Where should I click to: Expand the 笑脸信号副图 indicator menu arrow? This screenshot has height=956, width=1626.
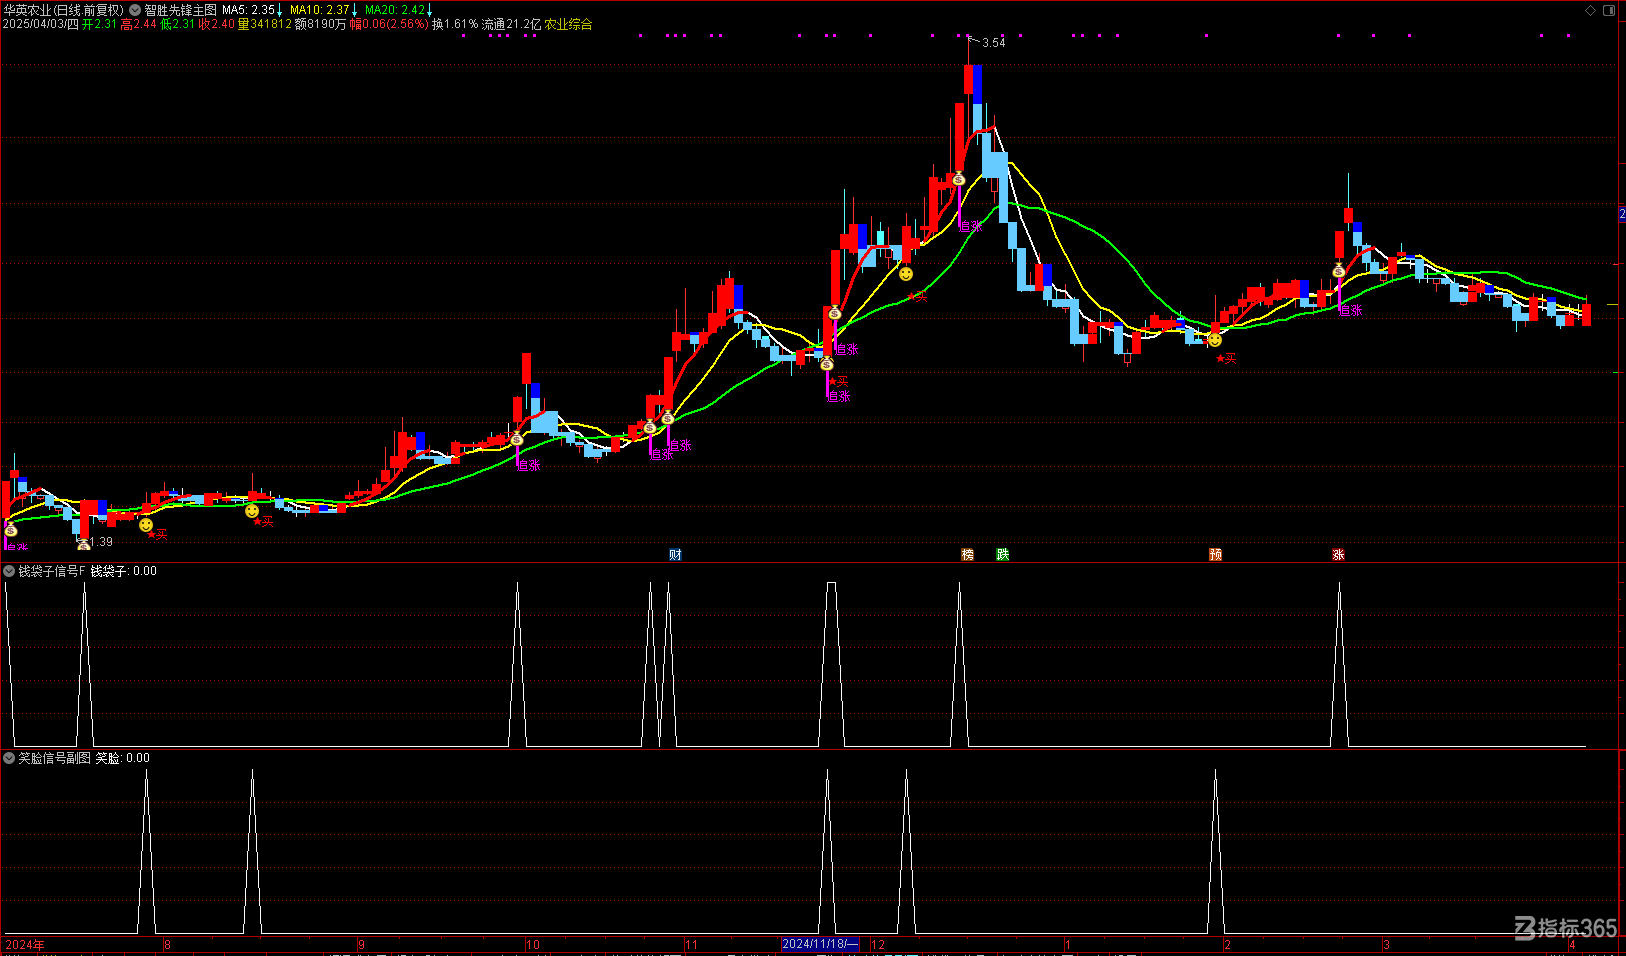[x=9, y=758]
